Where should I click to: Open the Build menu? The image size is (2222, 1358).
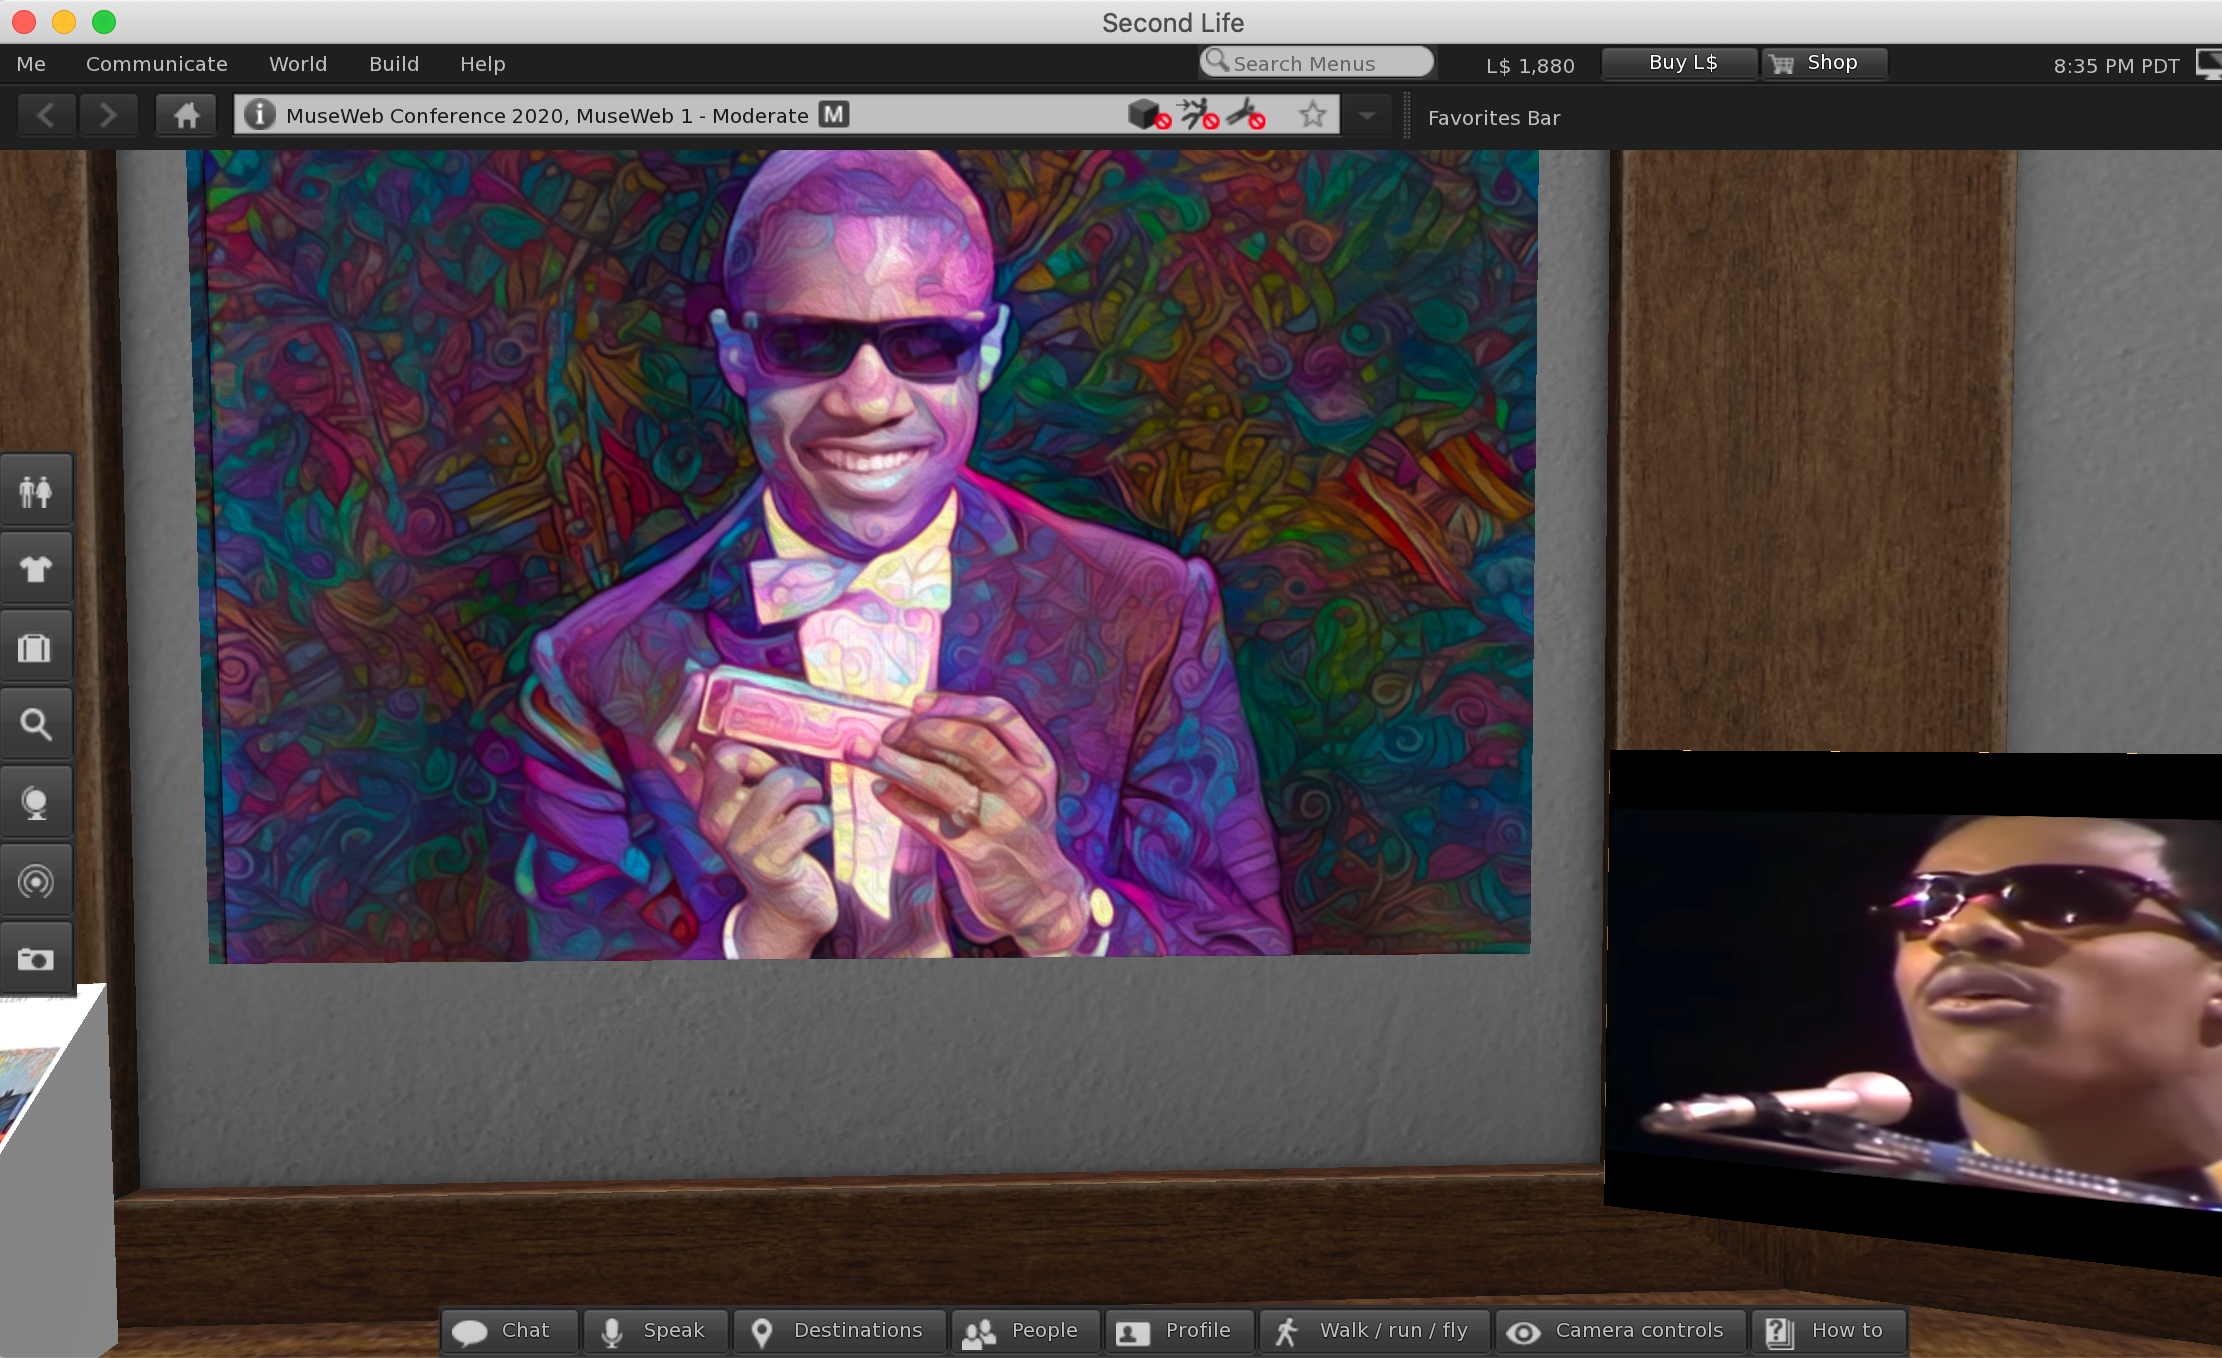394,64
